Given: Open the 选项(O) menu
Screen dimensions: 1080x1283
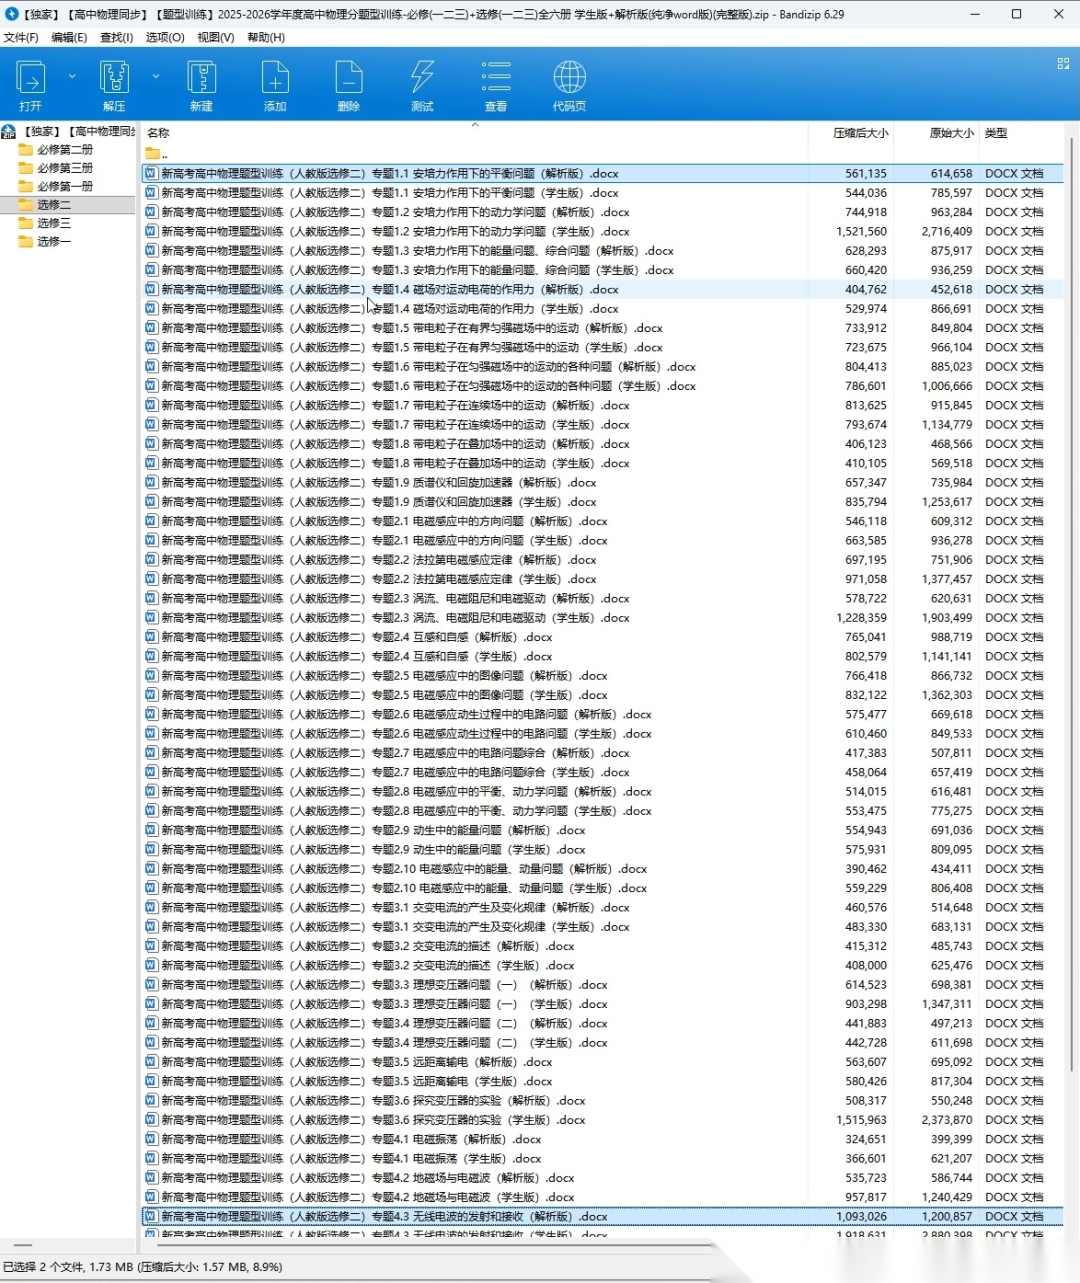Looking at the screenshot, I should point(165,37).
